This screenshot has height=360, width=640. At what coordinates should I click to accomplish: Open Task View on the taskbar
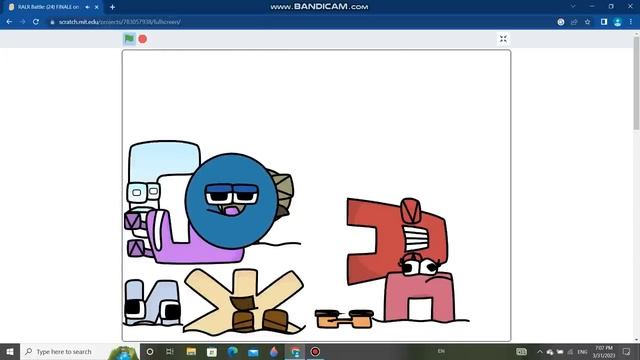pyautogui.click(x=170, y=351)
